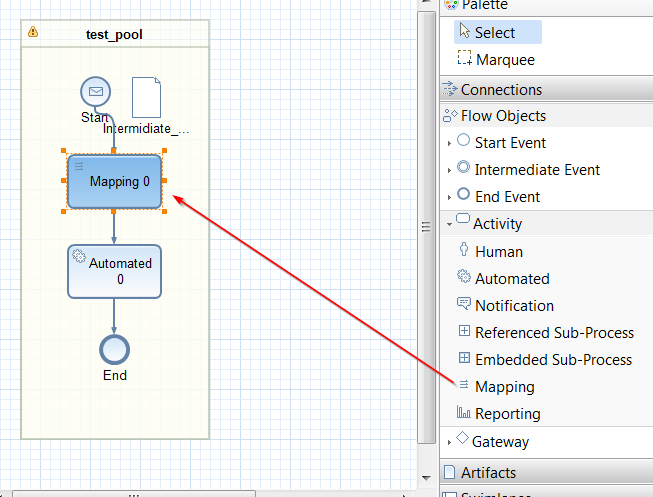The image size is (653, 497).
Task: Click the lines icon inside Mapping 0
Action: (x=79, y=167)
